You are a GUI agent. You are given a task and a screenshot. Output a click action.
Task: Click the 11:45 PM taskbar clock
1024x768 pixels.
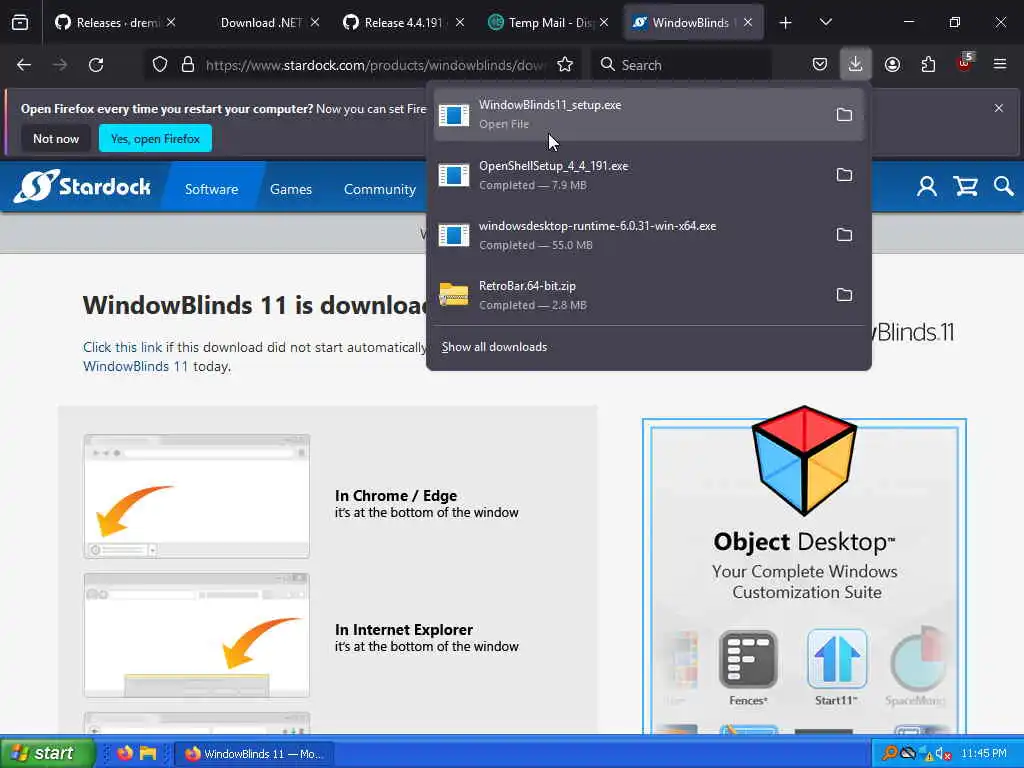coord(984,754)
